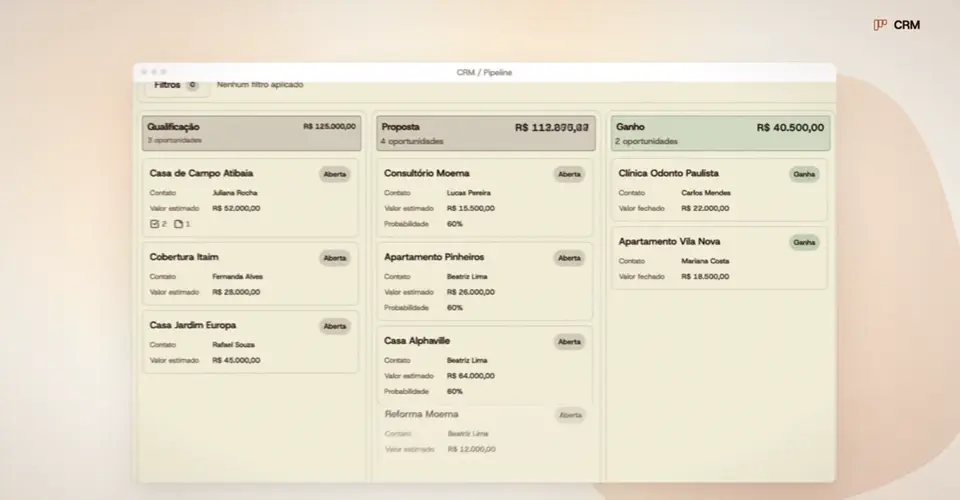Click contact name Juliana Rocha
This screenshot has height=500, width=960.
click(234, 193)
